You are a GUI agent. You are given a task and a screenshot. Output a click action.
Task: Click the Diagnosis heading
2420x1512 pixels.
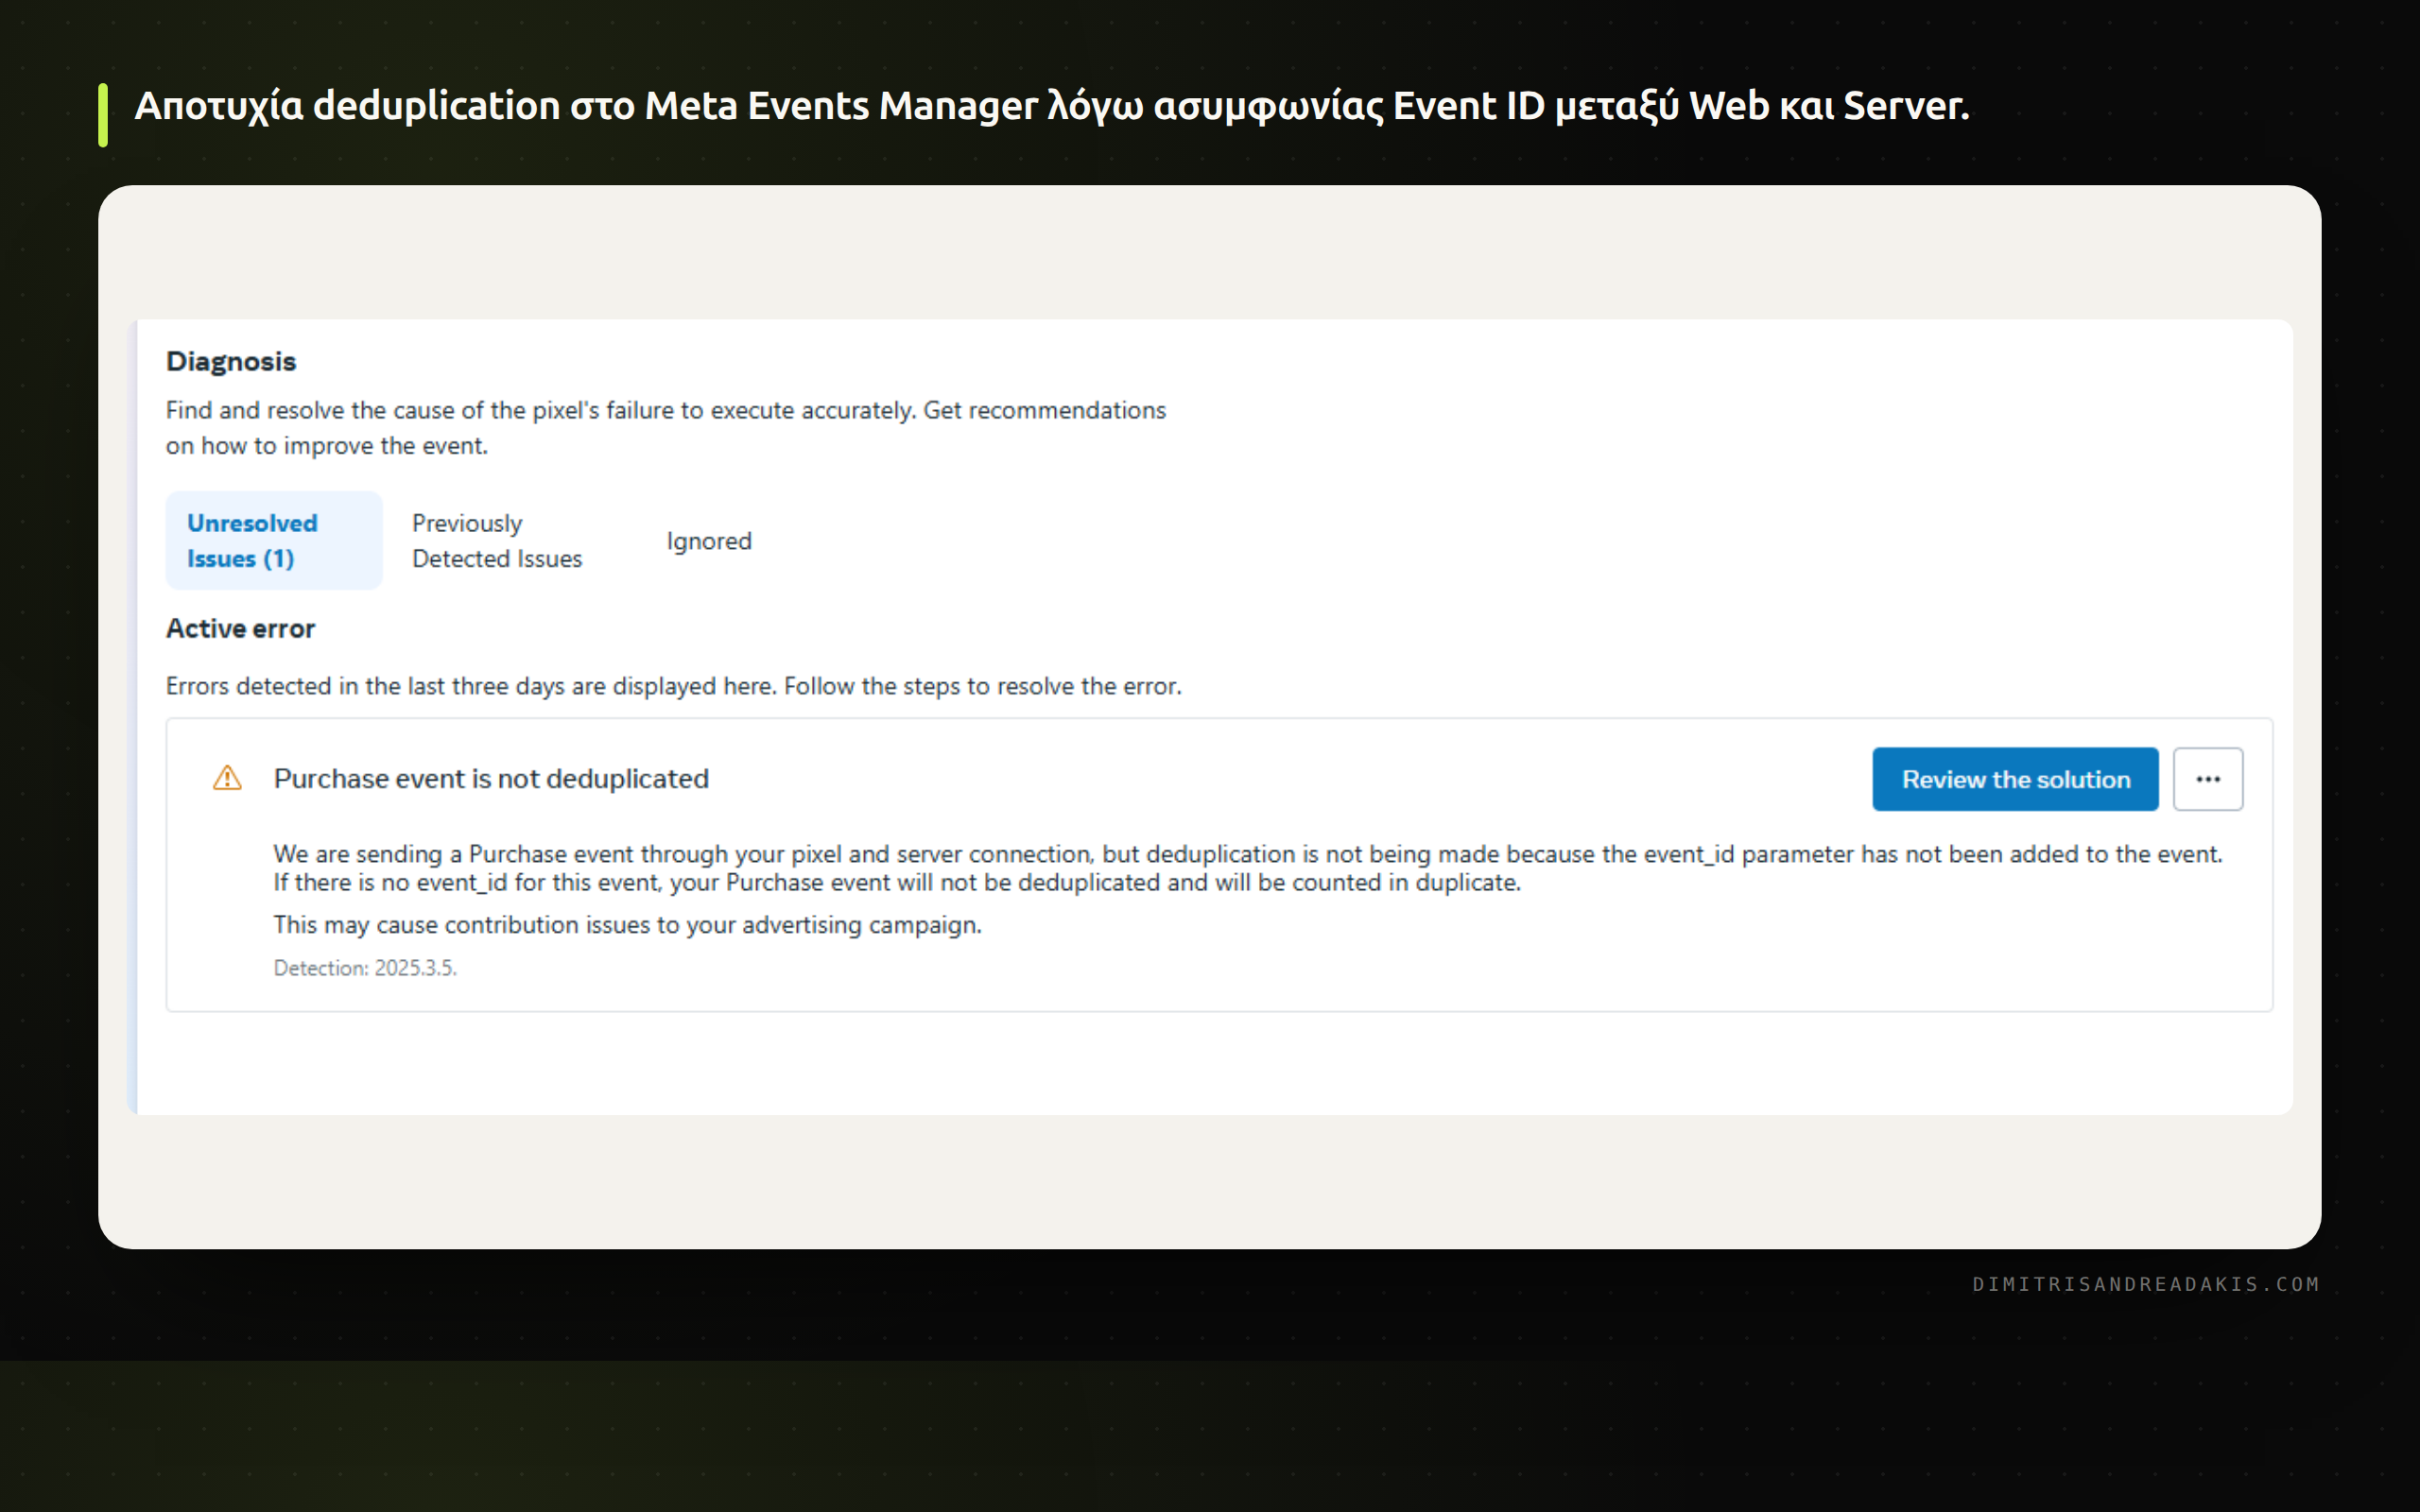231,361
